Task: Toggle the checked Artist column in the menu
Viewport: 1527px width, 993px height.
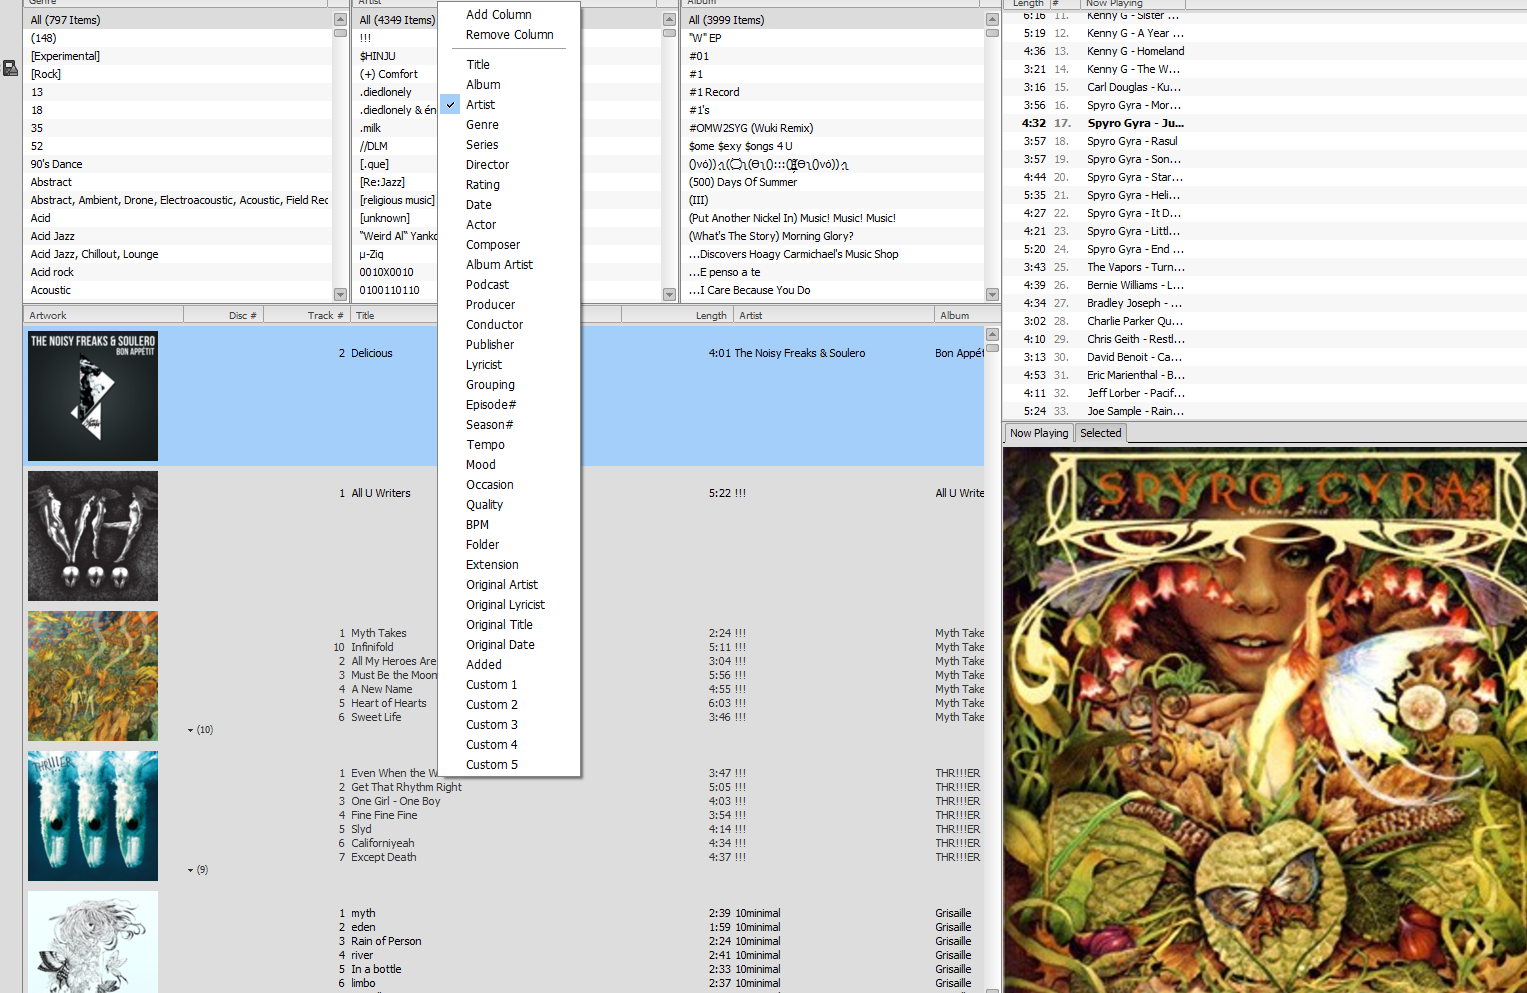Action: pyautogui.click(x=509, y=105)
